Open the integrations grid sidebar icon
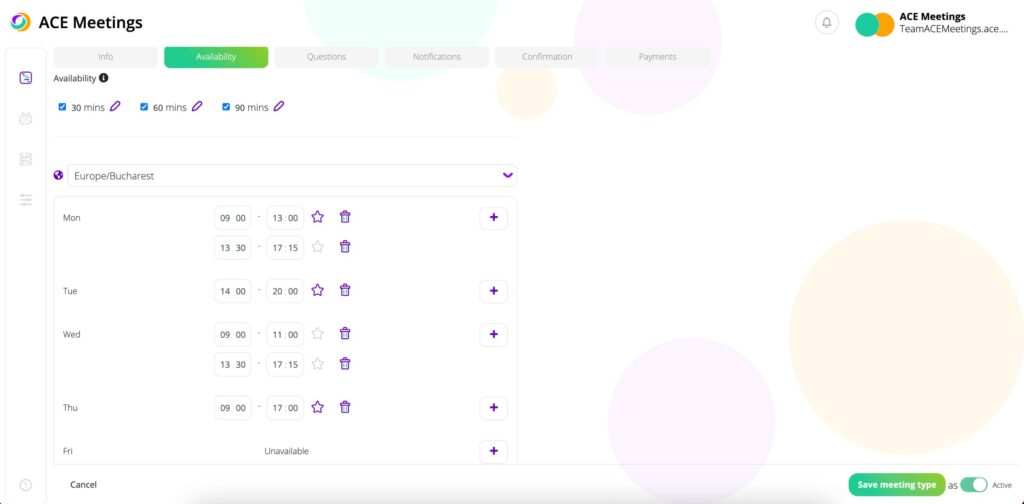1024x504 pixels. point(25,159)
